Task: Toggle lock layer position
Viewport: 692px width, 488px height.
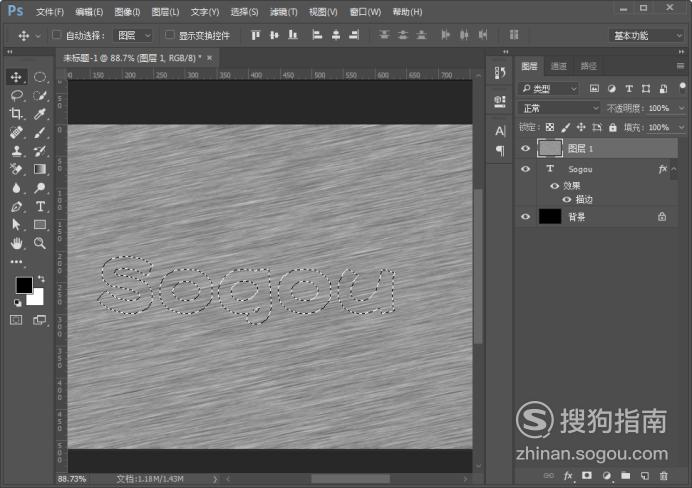Action: [x=581, y=128]
